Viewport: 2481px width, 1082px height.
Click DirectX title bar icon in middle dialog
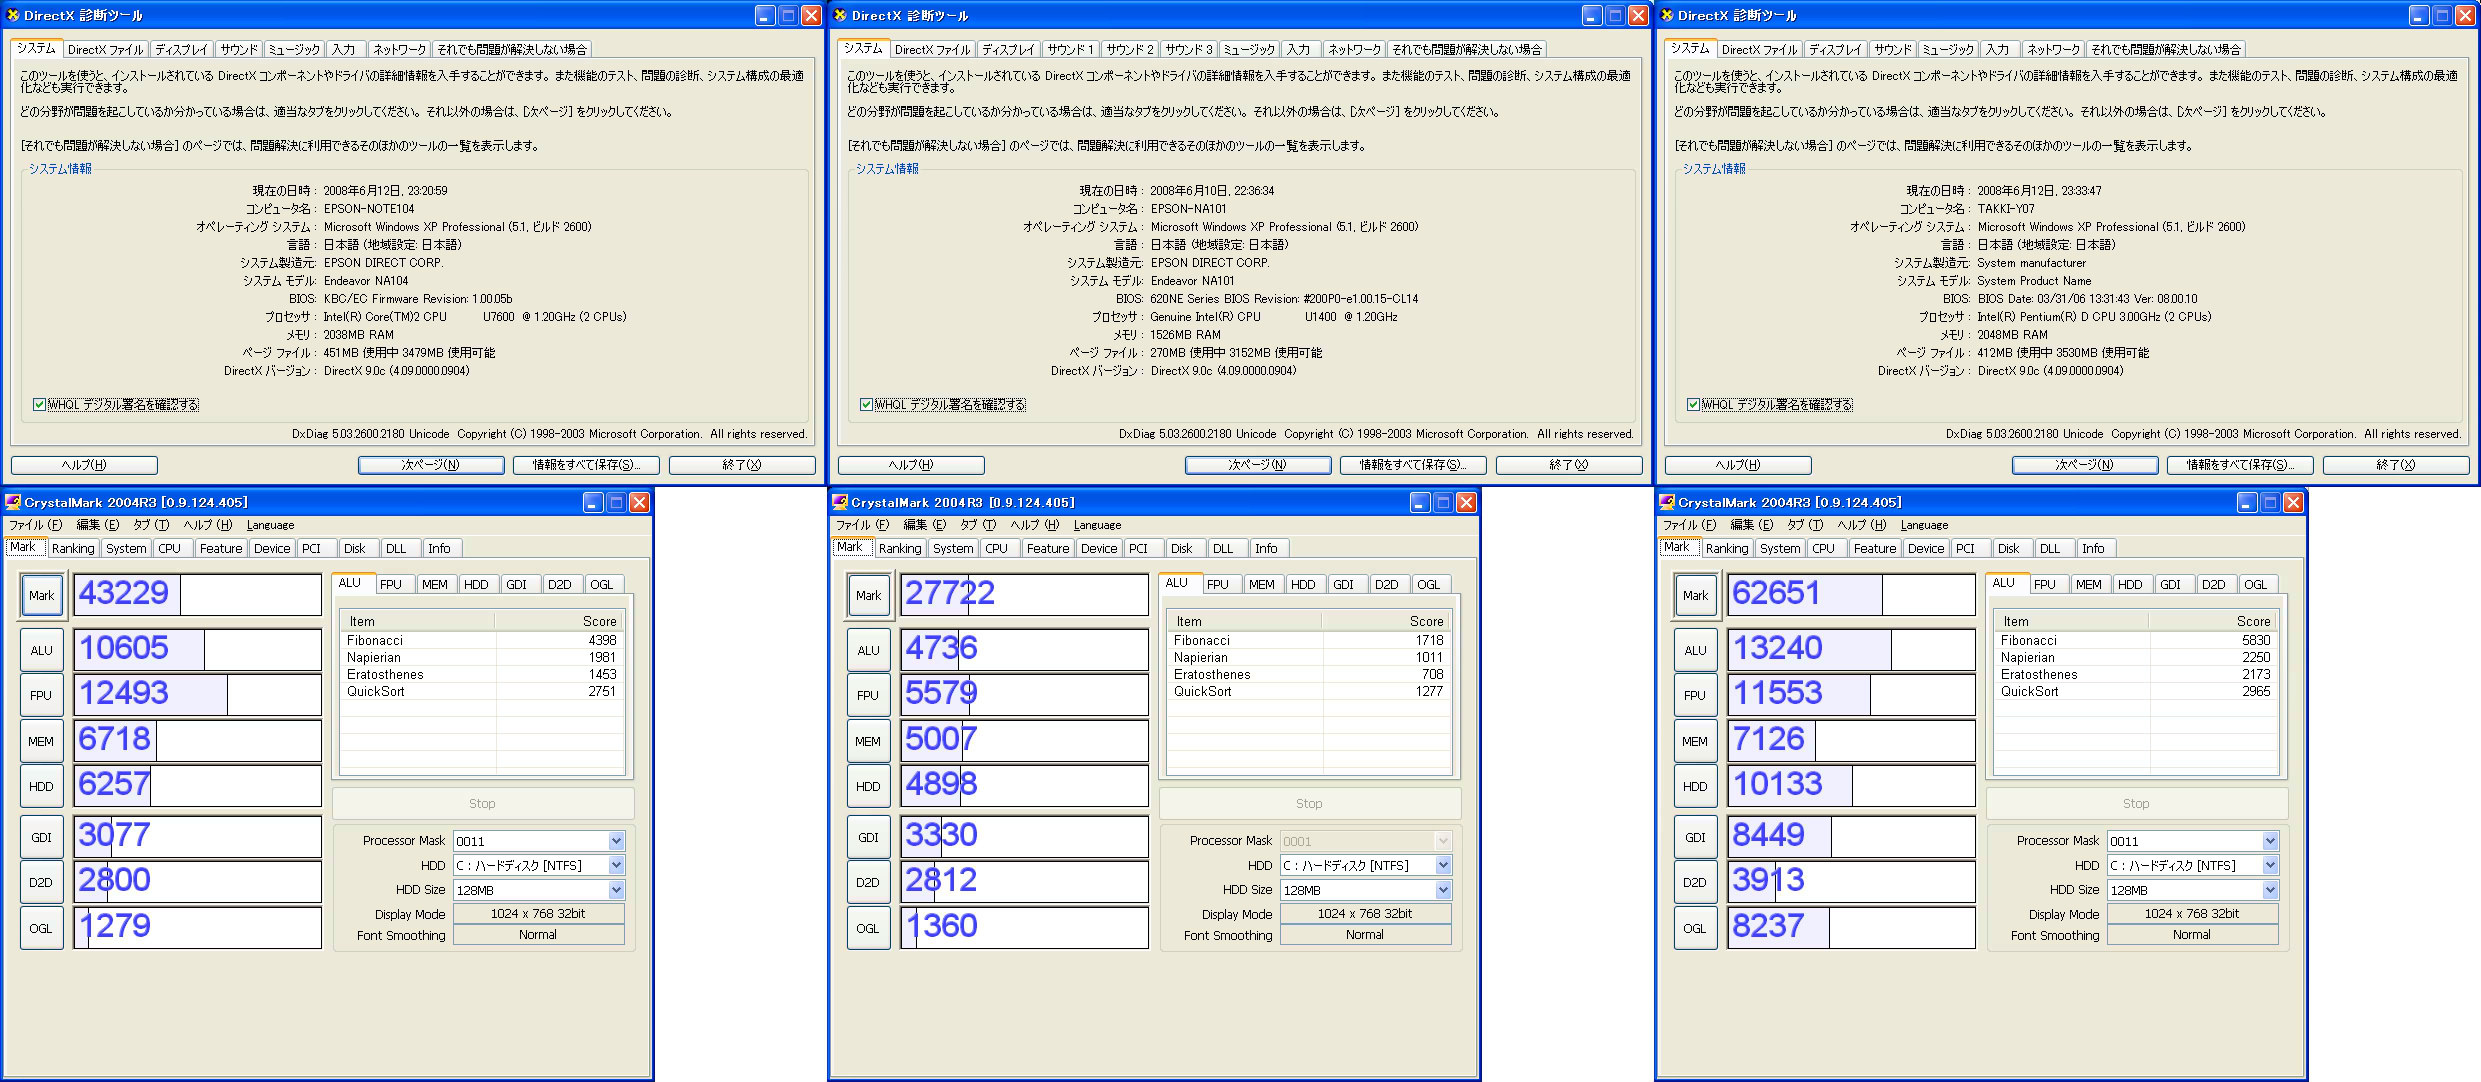pos(840,15)
